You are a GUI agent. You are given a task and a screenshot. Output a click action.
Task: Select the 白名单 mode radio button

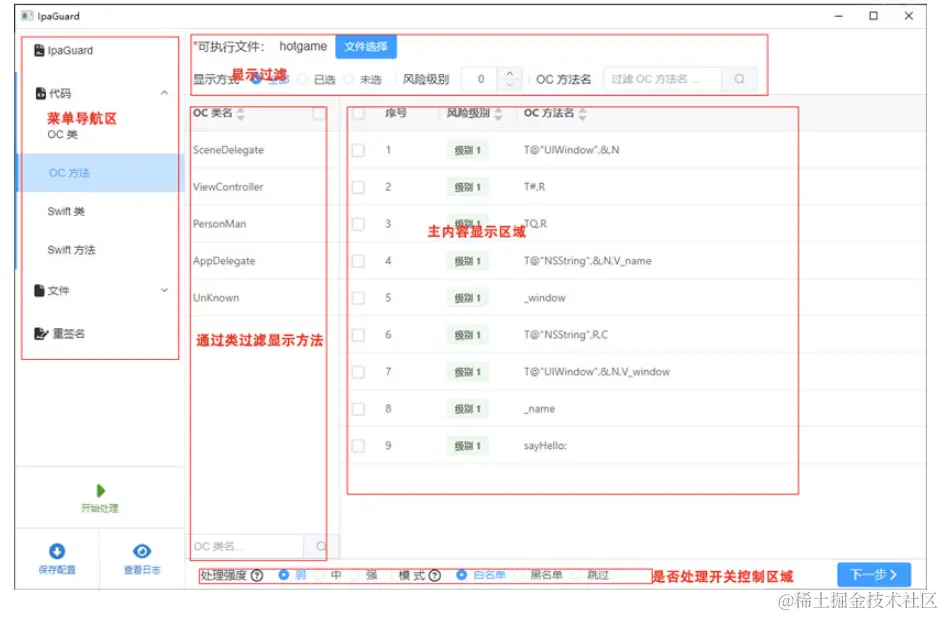[461, 575]
